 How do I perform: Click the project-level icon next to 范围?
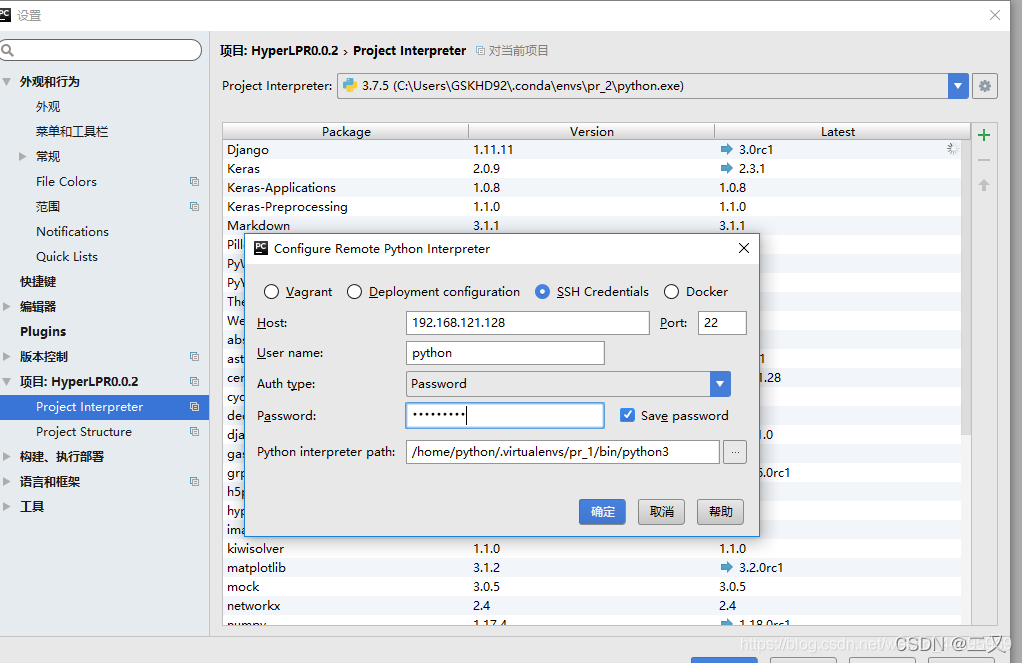(x=194, y=206)
